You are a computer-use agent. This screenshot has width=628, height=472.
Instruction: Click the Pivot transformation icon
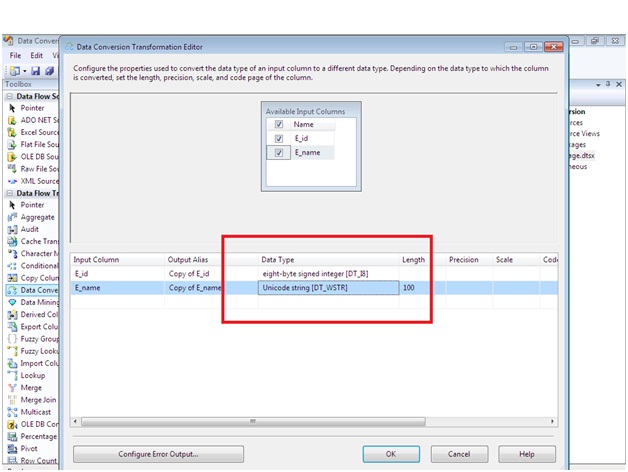[x=11, y=448]
